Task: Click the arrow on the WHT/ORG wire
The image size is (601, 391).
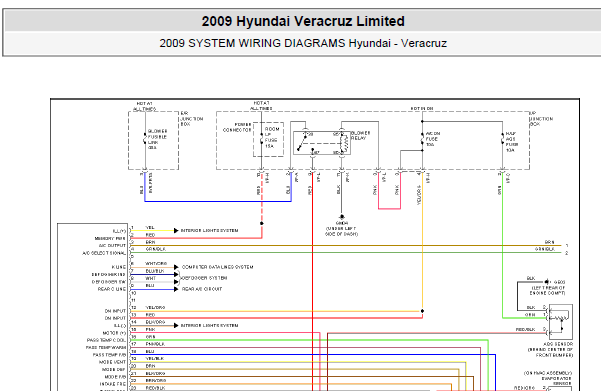Action: pyautogui.click(x=176, y=267)
